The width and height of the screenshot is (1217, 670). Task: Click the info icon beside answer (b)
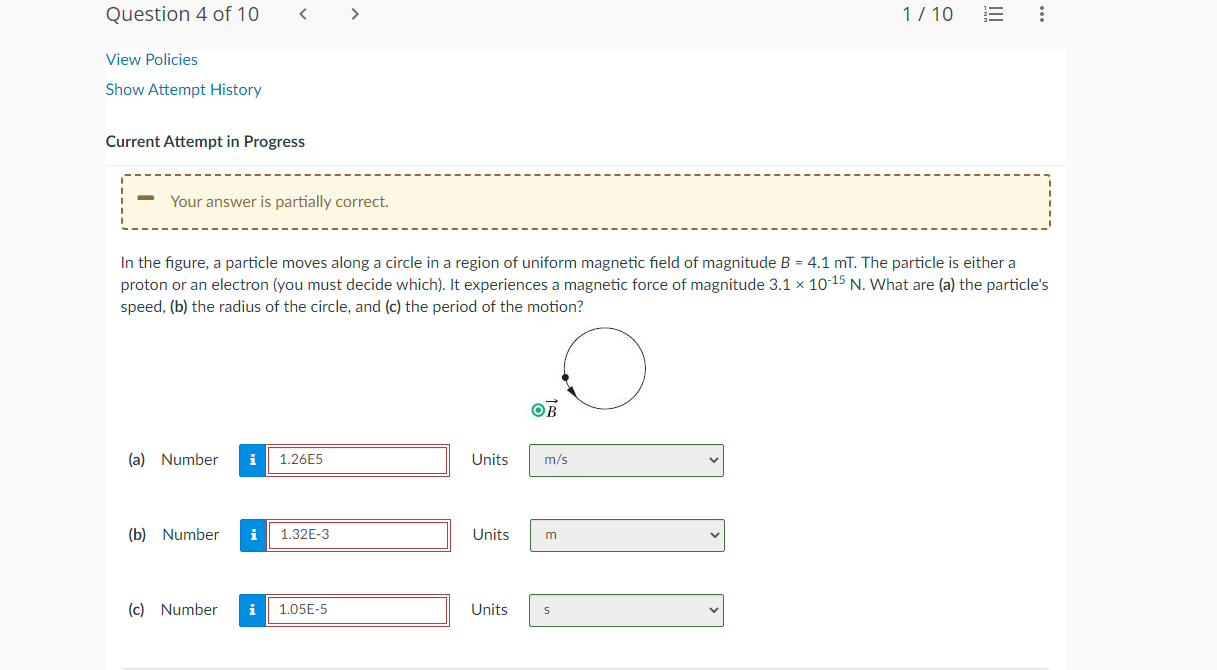(x=253, y=535)
